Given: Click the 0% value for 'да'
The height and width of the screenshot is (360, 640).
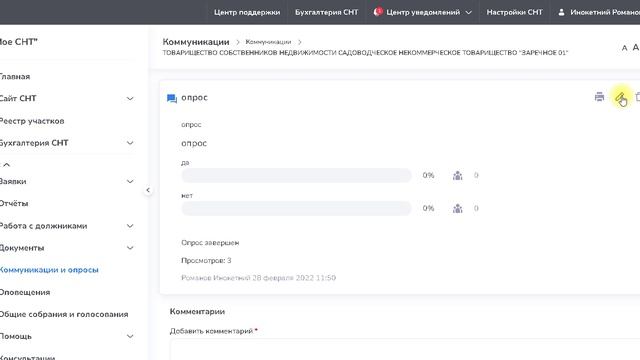Looking at the screenshot, I should [428, 176].
